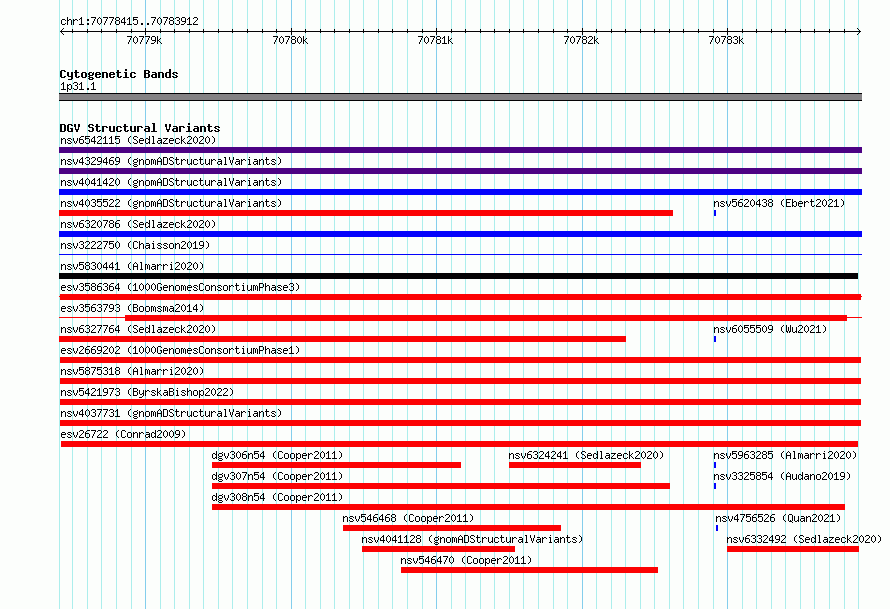Click the nsv5830441 (Almarri2020) label
Screen dimensions: 890x609
132,266
